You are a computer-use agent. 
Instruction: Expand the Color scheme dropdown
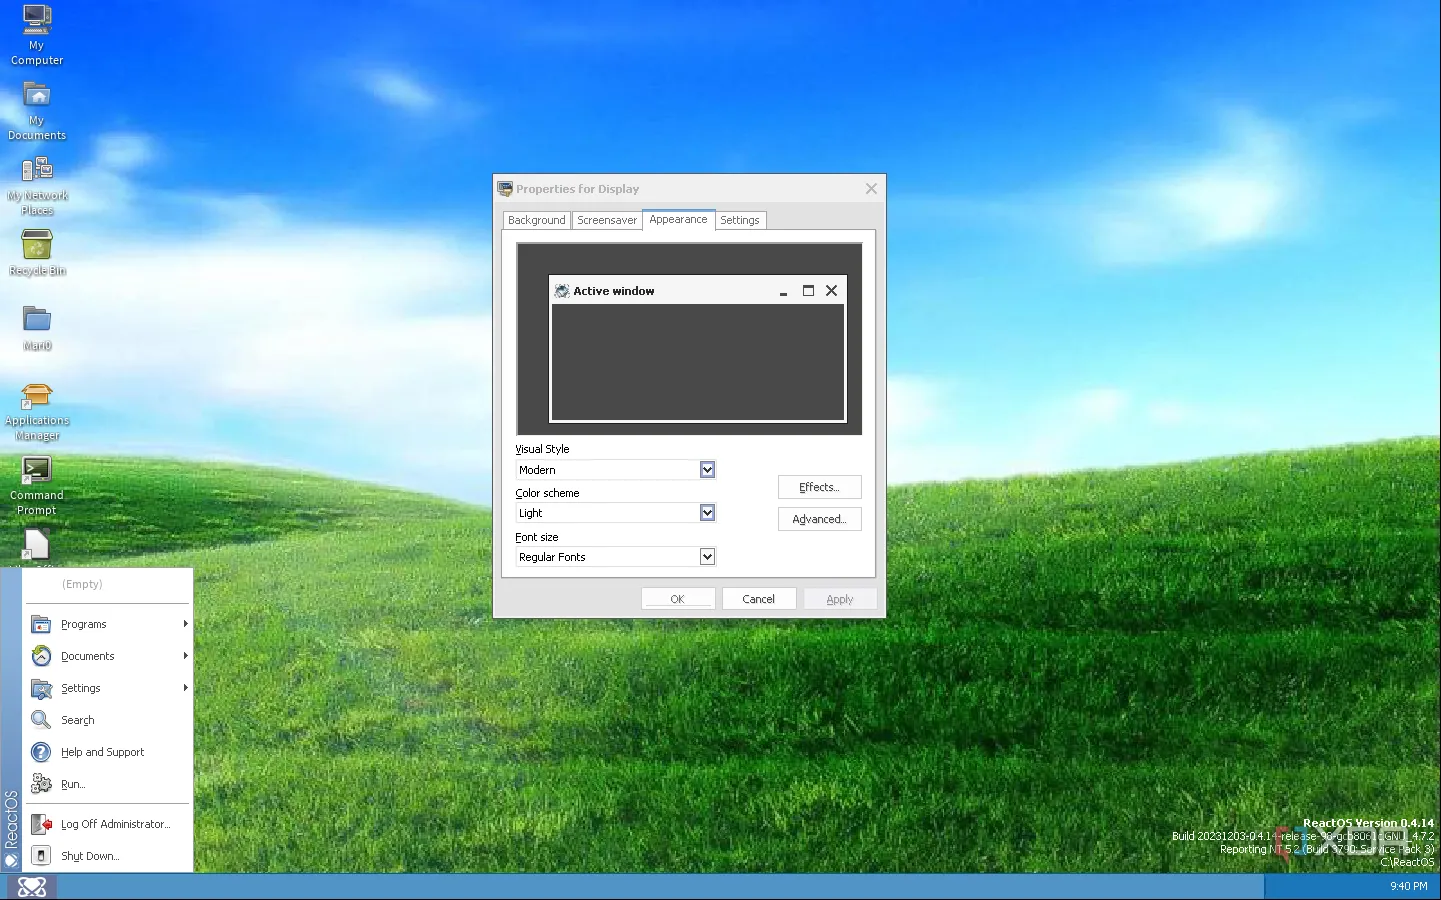pos(707,513)
